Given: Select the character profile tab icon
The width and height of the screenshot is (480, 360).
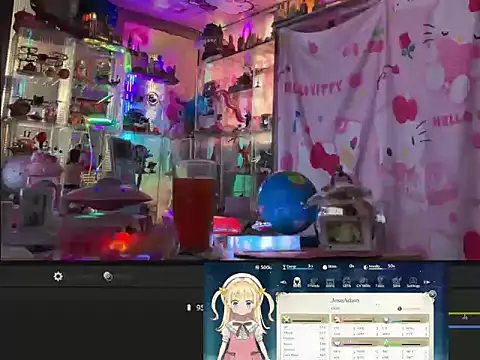Looking at the screenshot, I should pos(297,282).
